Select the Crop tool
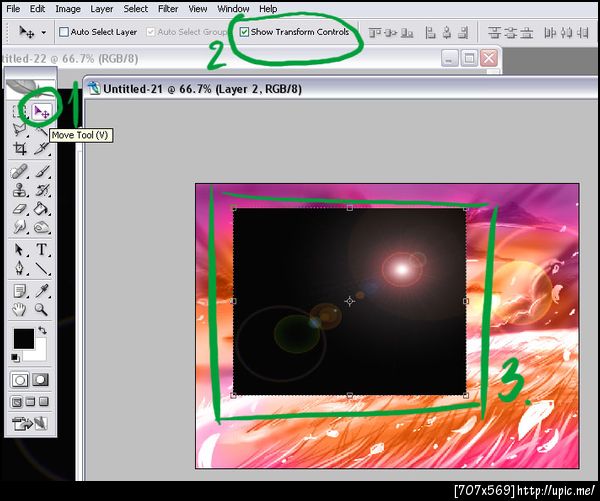600x501 pixels. click(x=19, y=148)
